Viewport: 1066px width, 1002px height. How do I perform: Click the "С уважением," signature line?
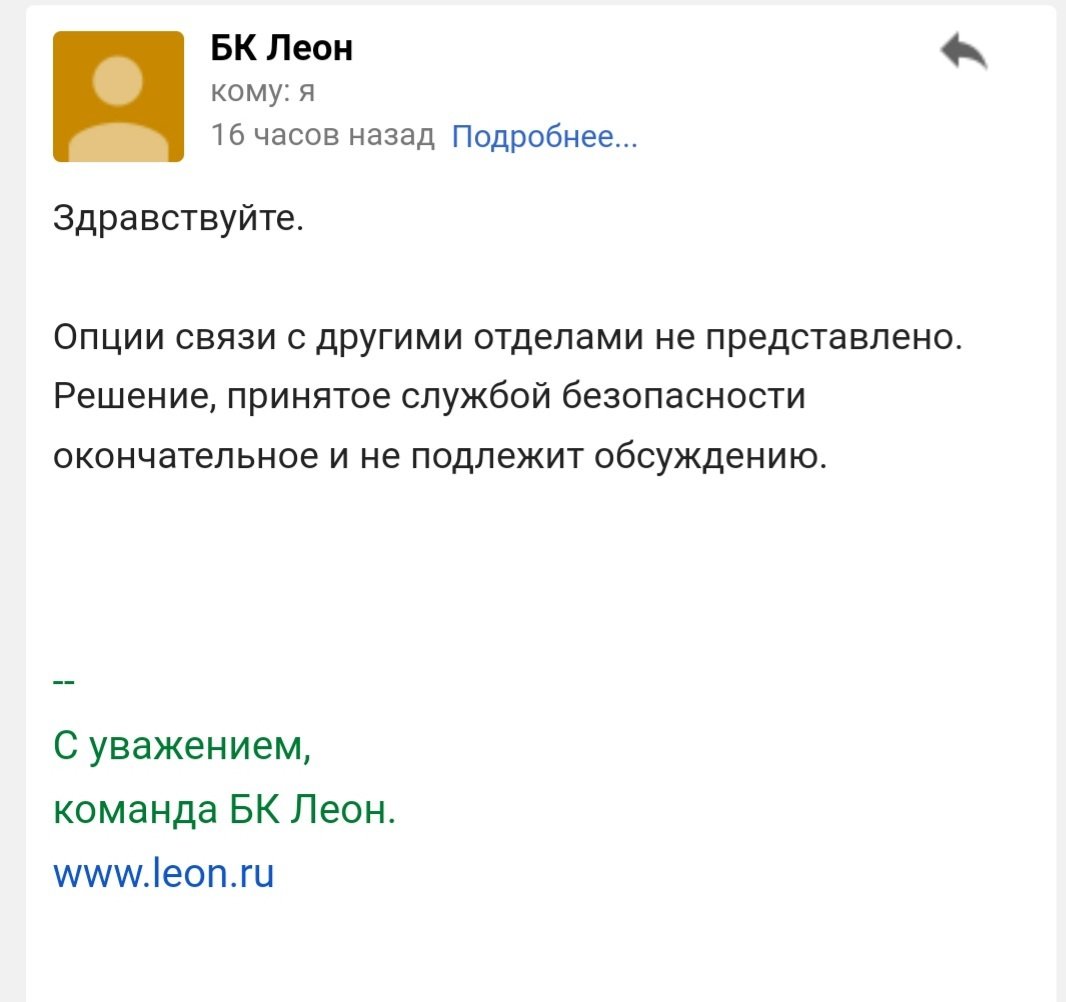[181, 746]
